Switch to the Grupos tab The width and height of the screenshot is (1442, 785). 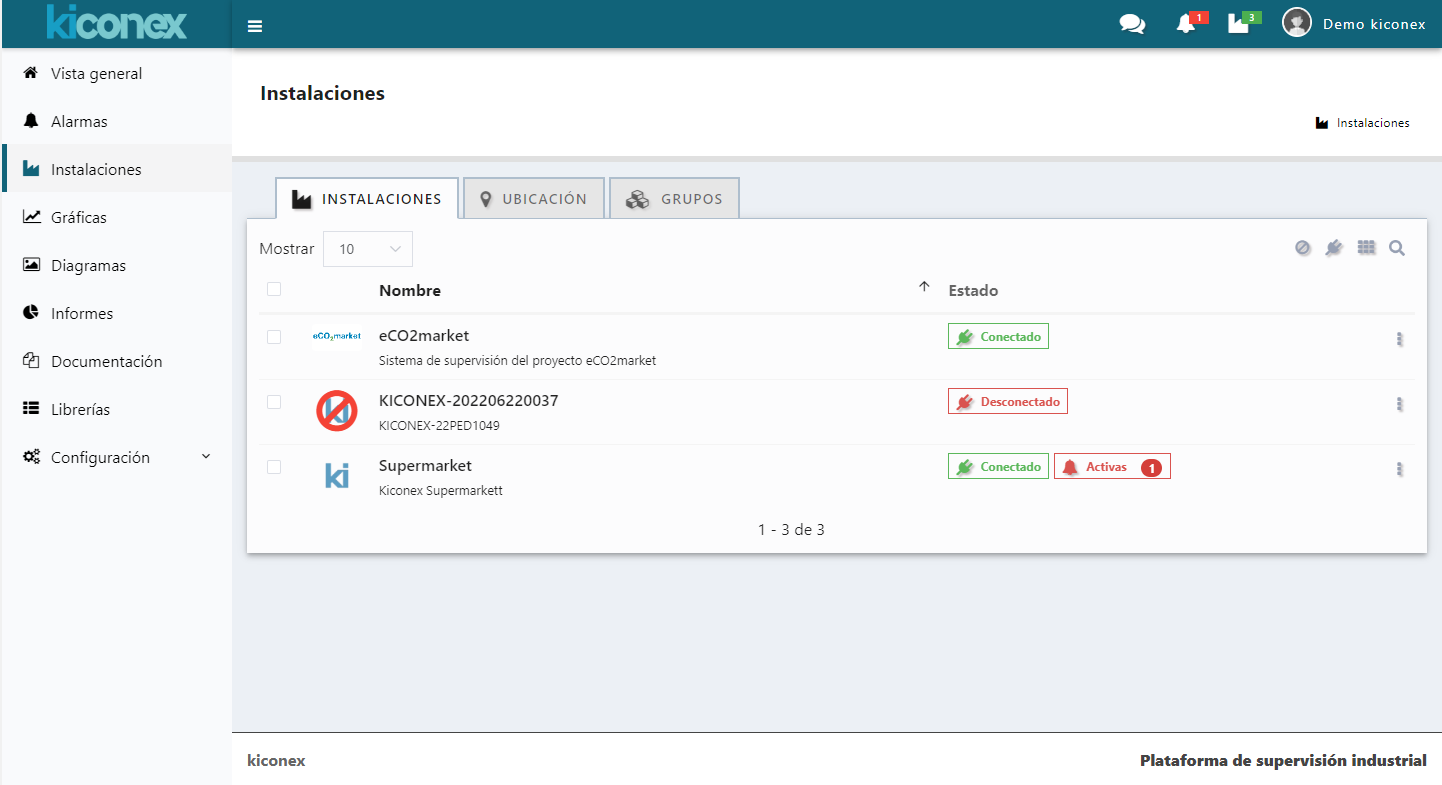pyautogui.click(x=674, y=199)
